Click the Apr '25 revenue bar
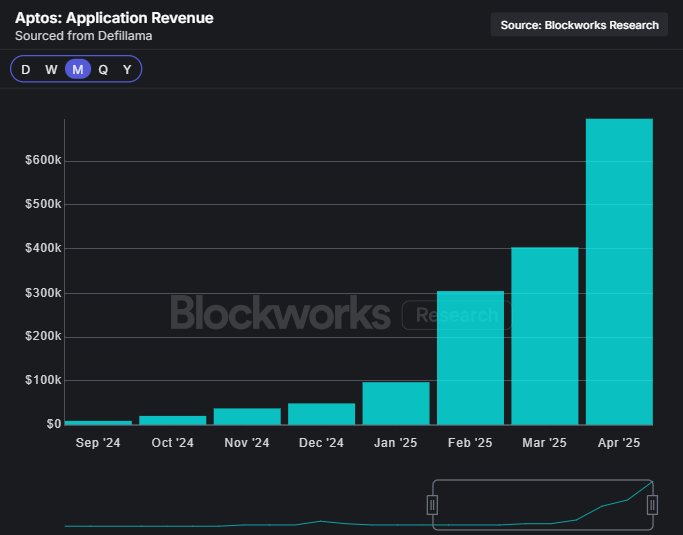Screen dimensions: 683x535 tap(619, 271)
